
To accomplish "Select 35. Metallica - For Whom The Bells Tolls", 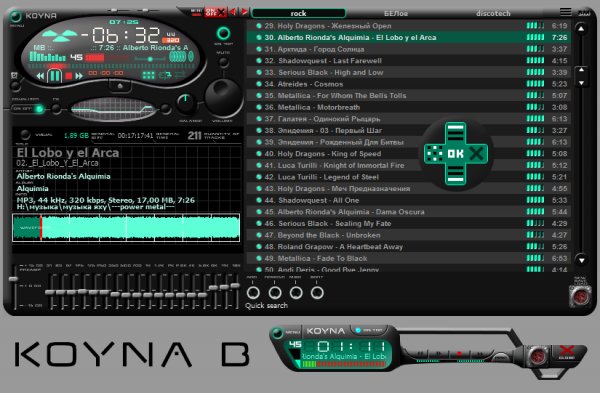I will tap(408, 96).
